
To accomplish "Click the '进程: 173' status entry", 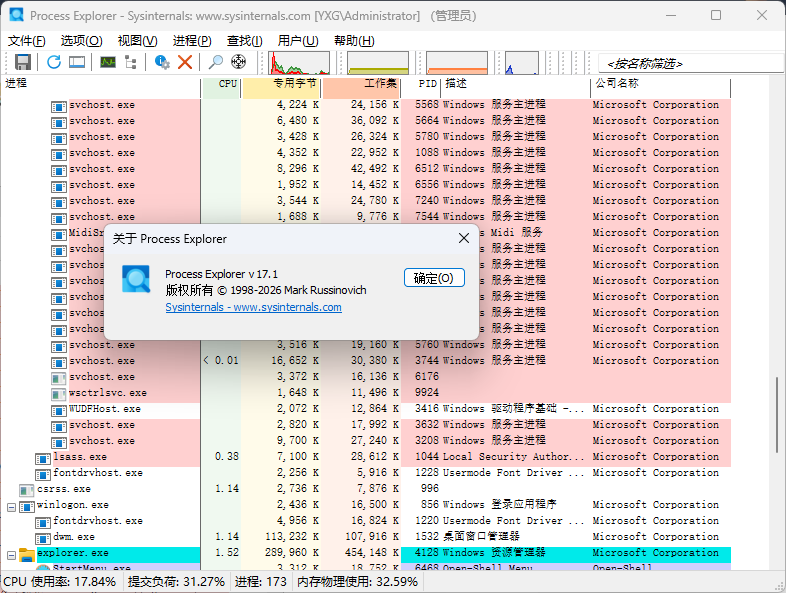I will click(261, 582).
